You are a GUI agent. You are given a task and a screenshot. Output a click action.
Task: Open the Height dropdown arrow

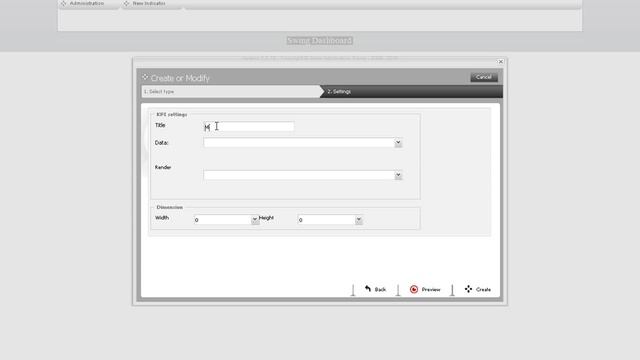pos(358,220)
